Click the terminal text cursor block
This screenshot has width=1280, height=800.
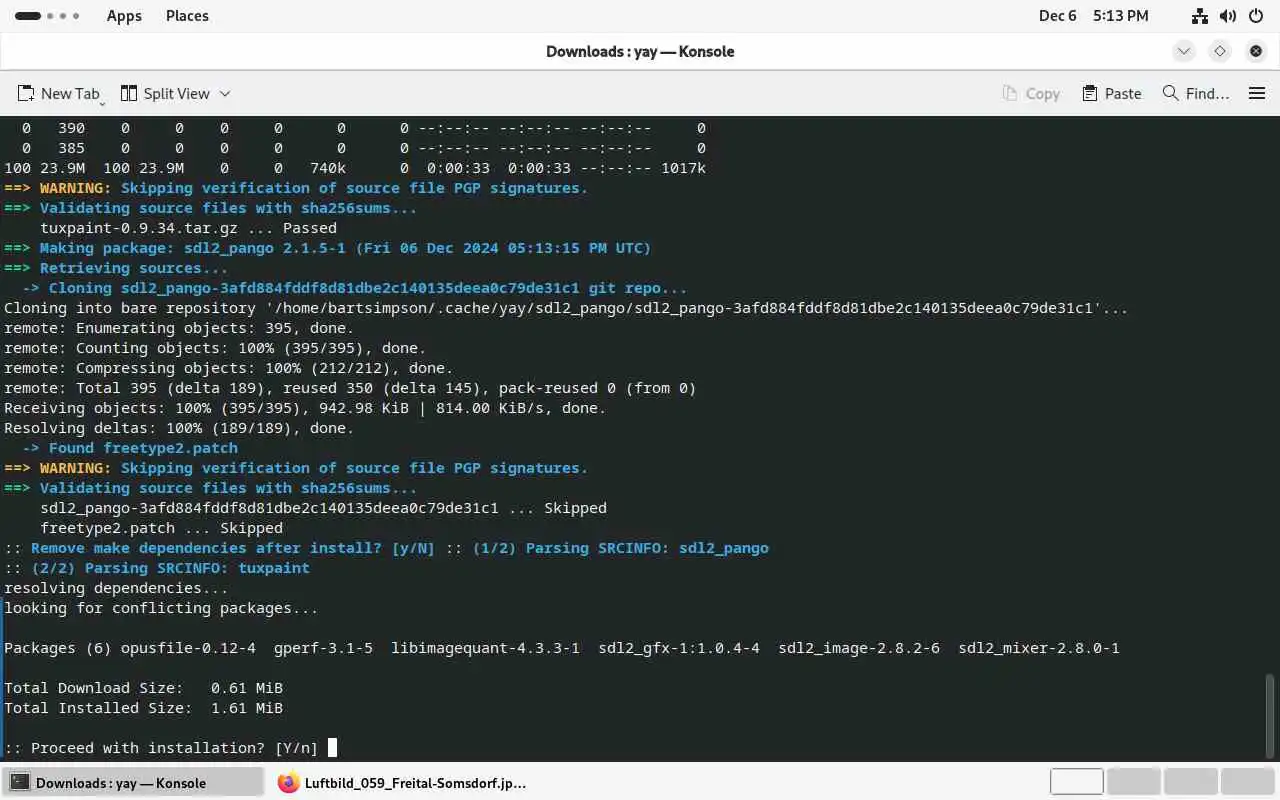[332, 748]
